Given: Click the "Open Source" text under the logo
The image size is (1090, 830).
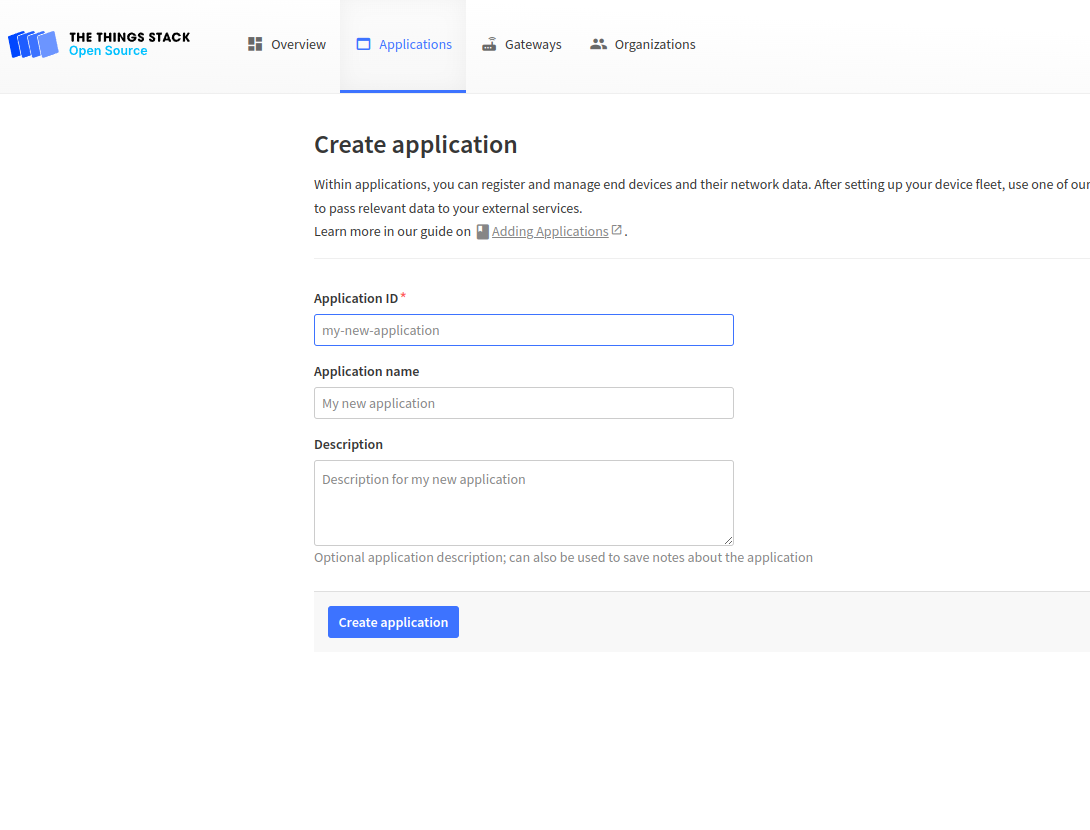Looking at the screenshot, I should click(108, 51).
